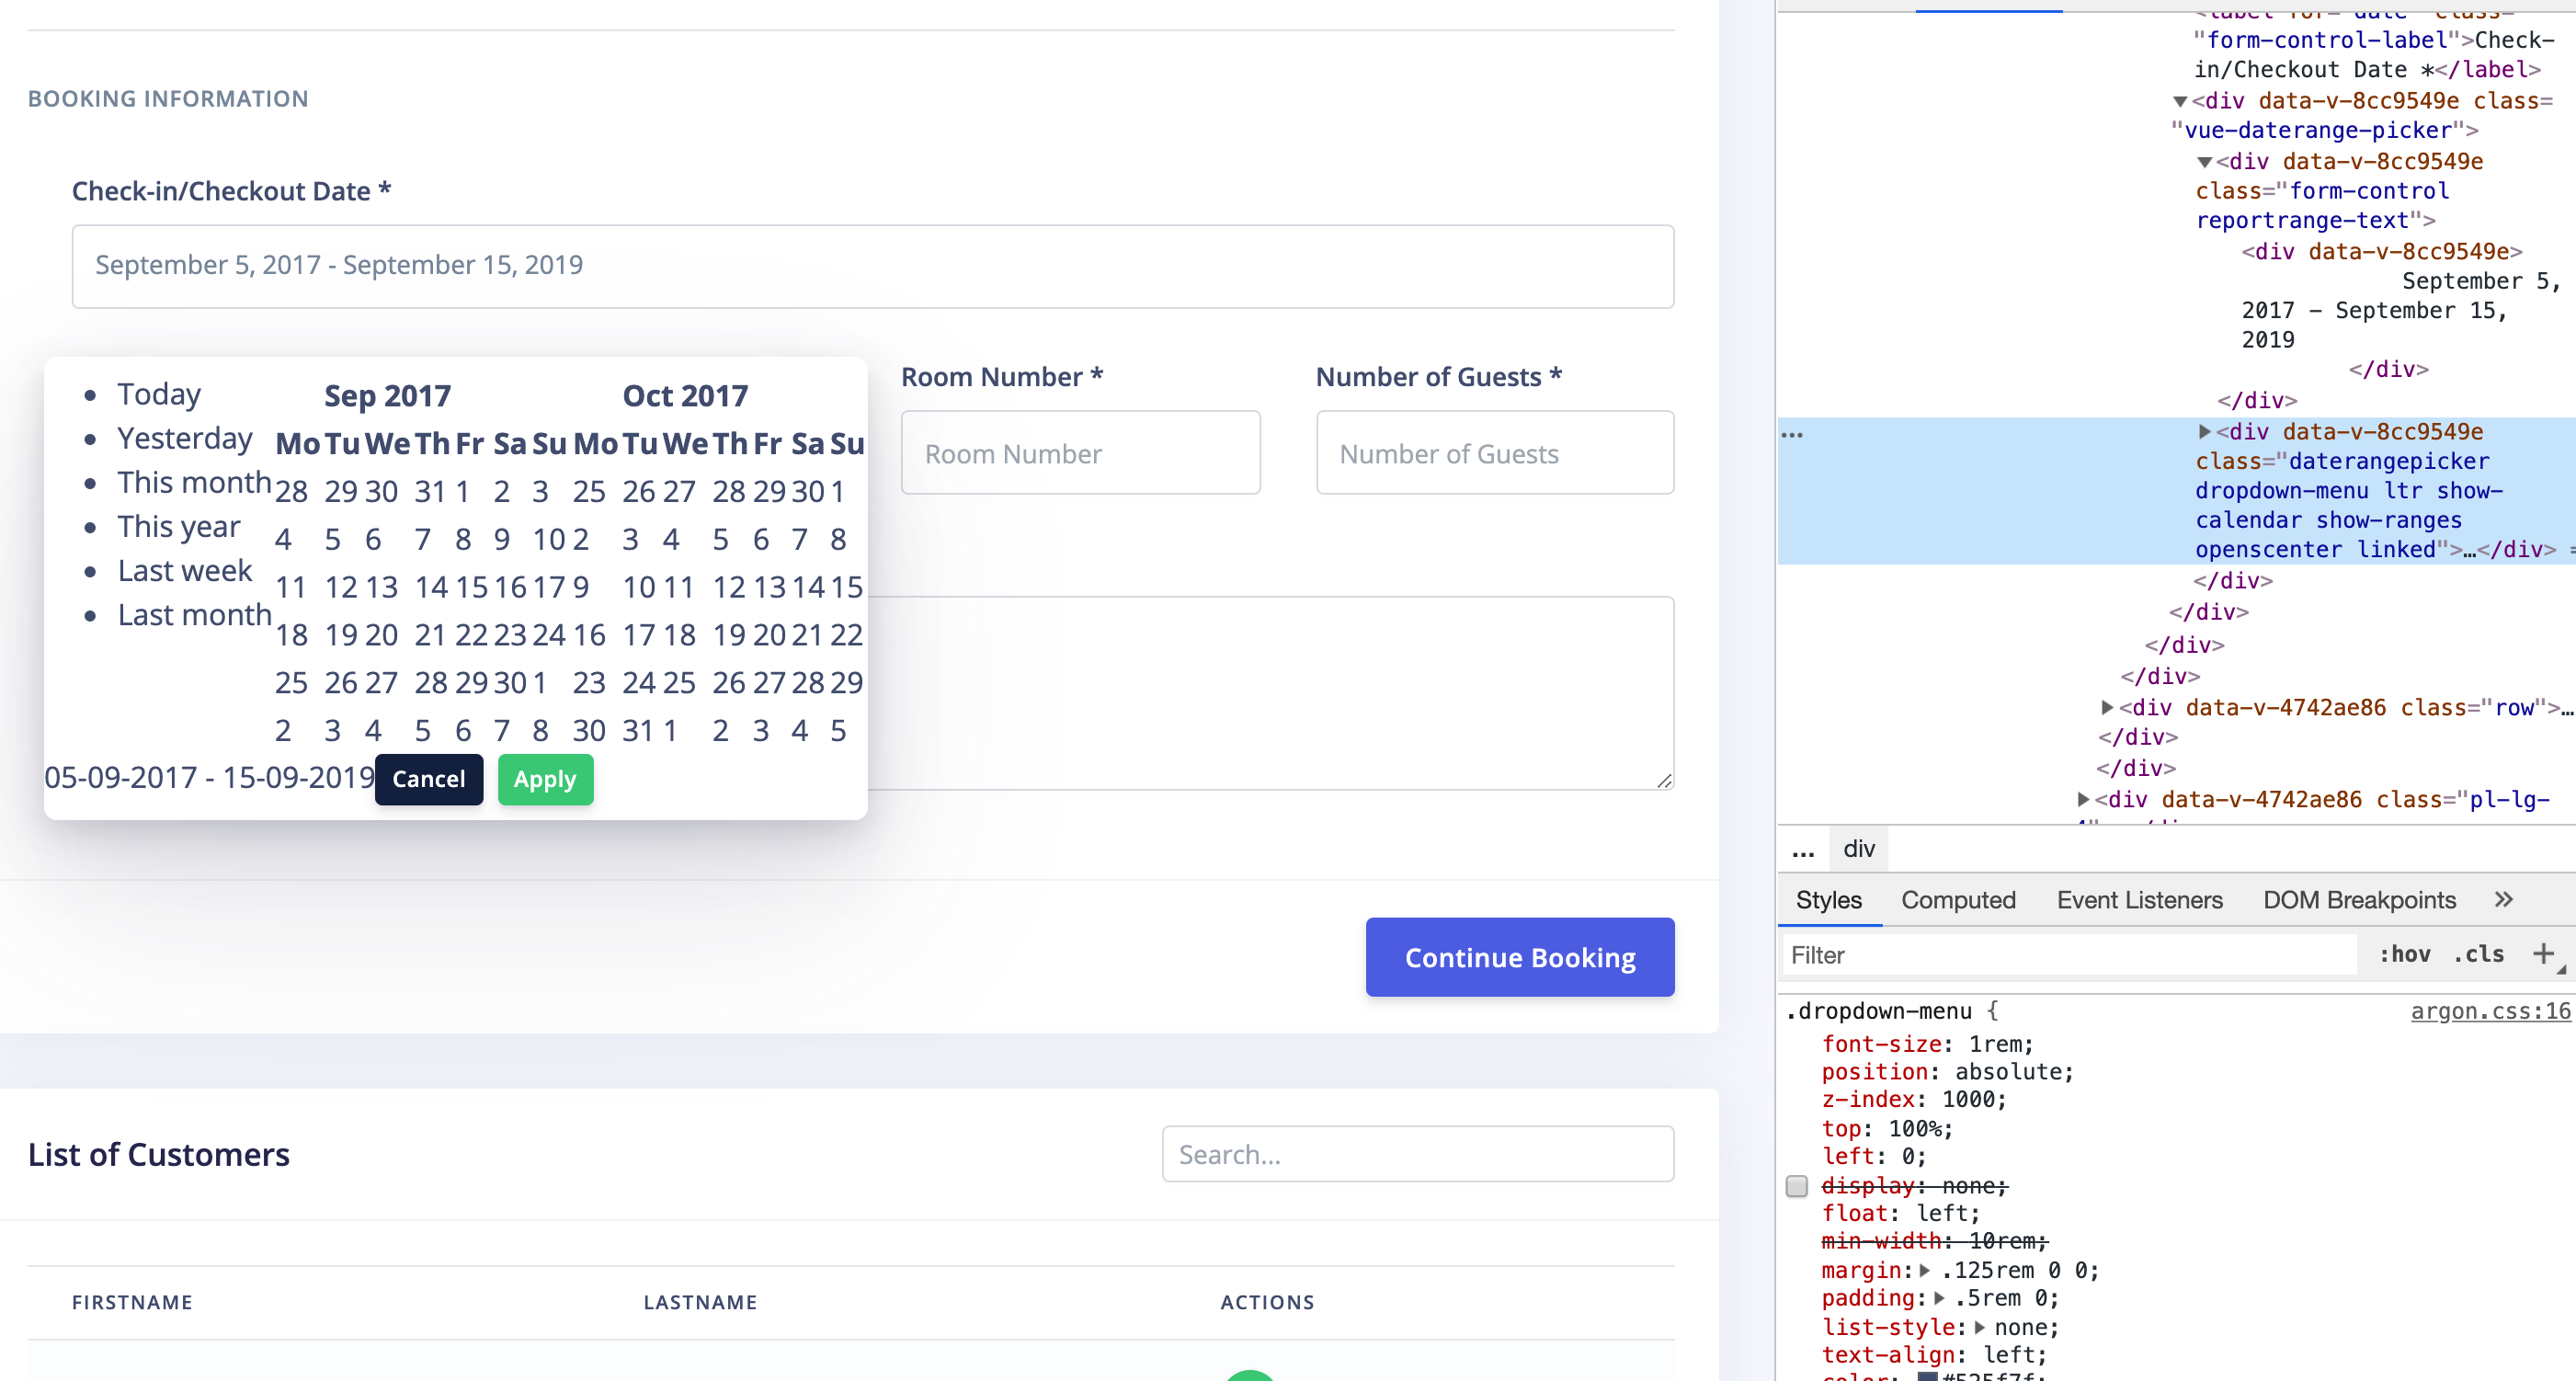Click inside the Room Number input field

point(1080,453)
